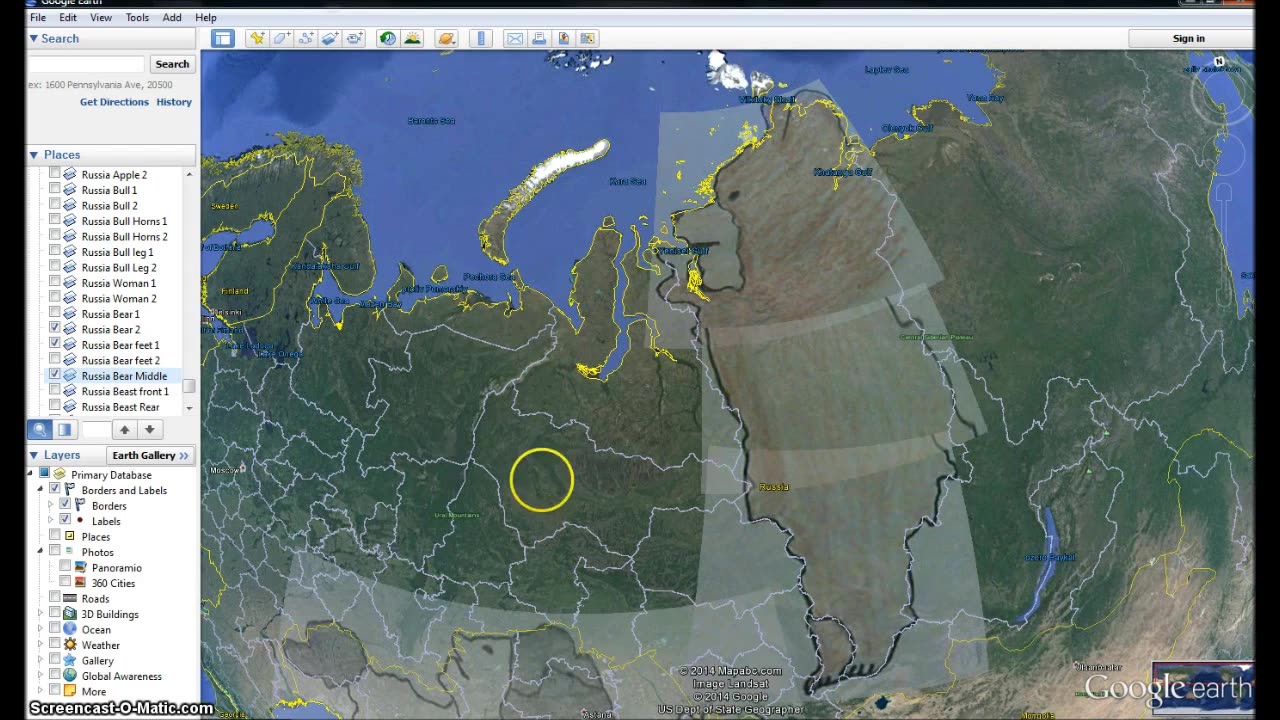Expand the Weather layer tree node
Viewport: 1280px width, 720px height.
coord(41,645)
